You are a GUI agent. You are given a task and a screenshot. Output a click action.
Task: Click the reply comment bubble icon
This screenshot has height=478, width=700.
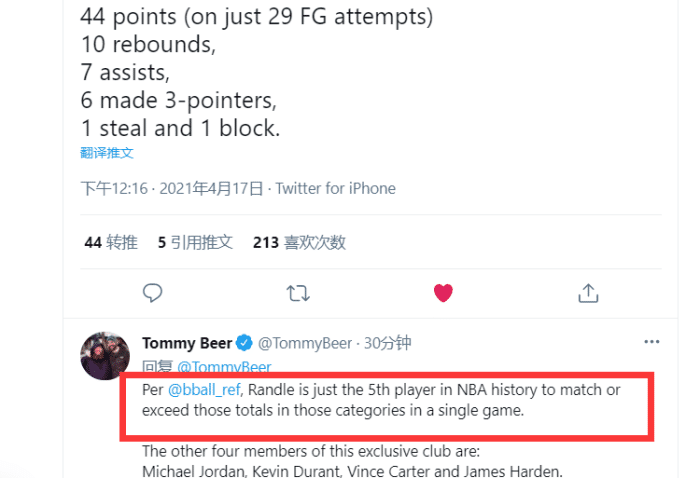[153, 293]
